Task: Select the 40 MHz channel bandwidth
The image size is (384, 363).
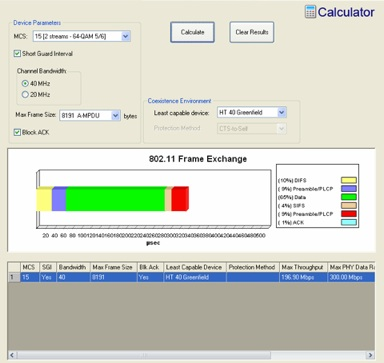Action: [x=25, y=84]
